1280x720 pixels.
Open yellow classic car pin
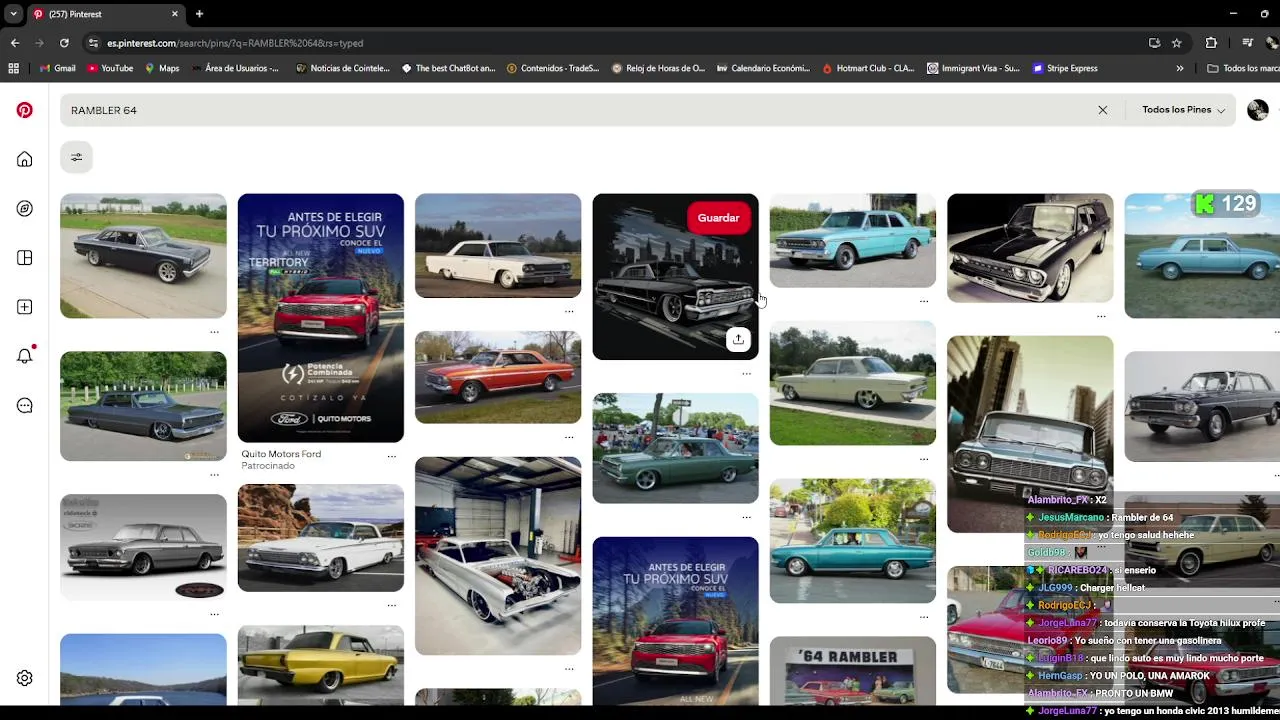pyautogui.click(x=321, y=666)
